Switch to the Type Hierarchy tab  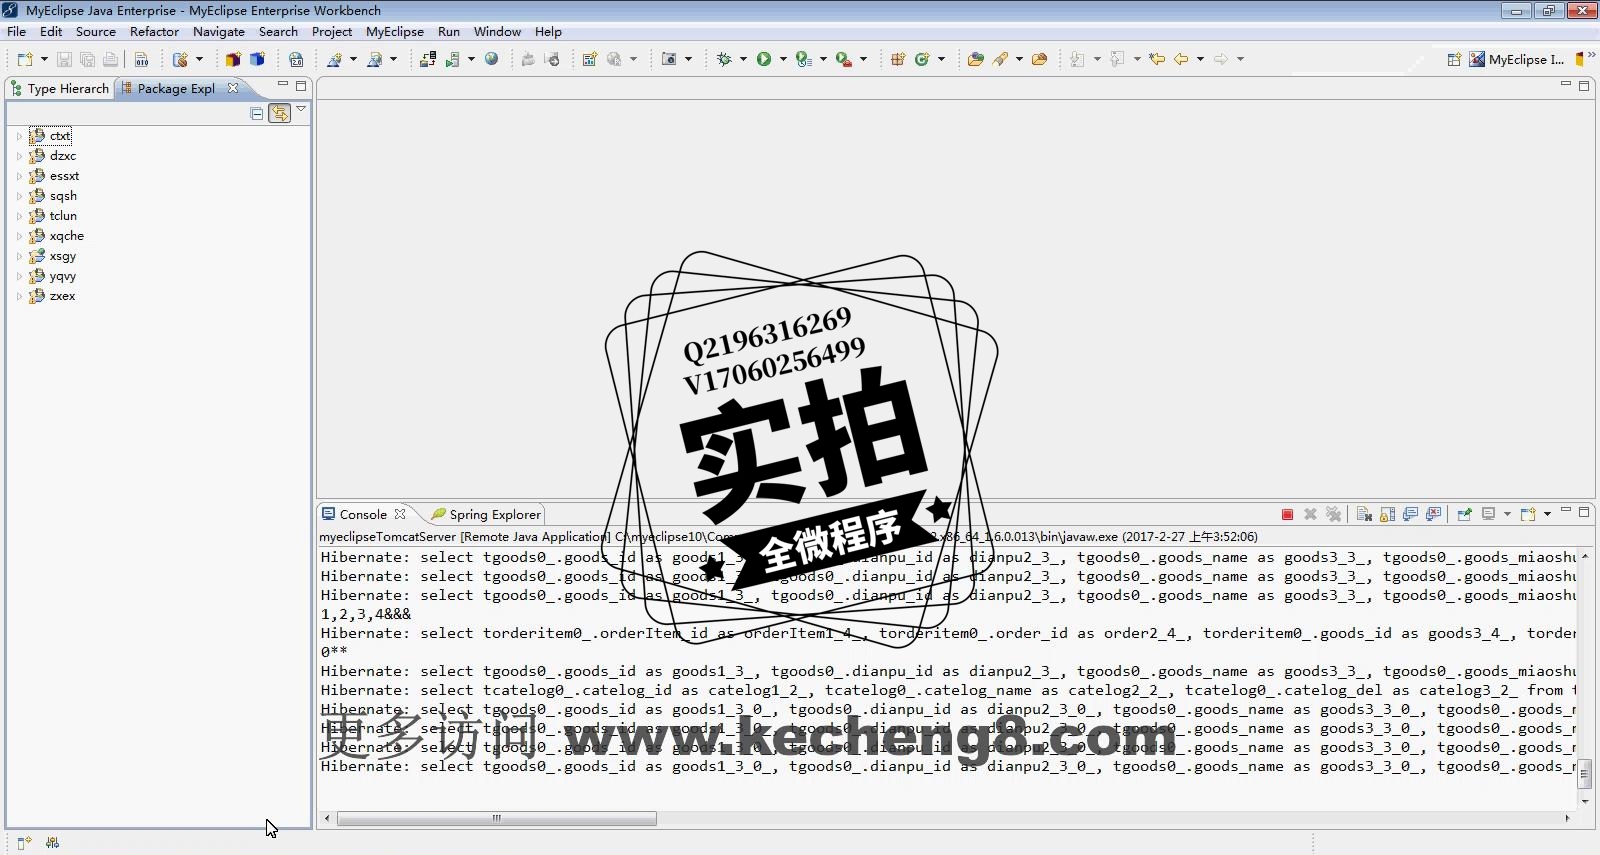(60, 88)
